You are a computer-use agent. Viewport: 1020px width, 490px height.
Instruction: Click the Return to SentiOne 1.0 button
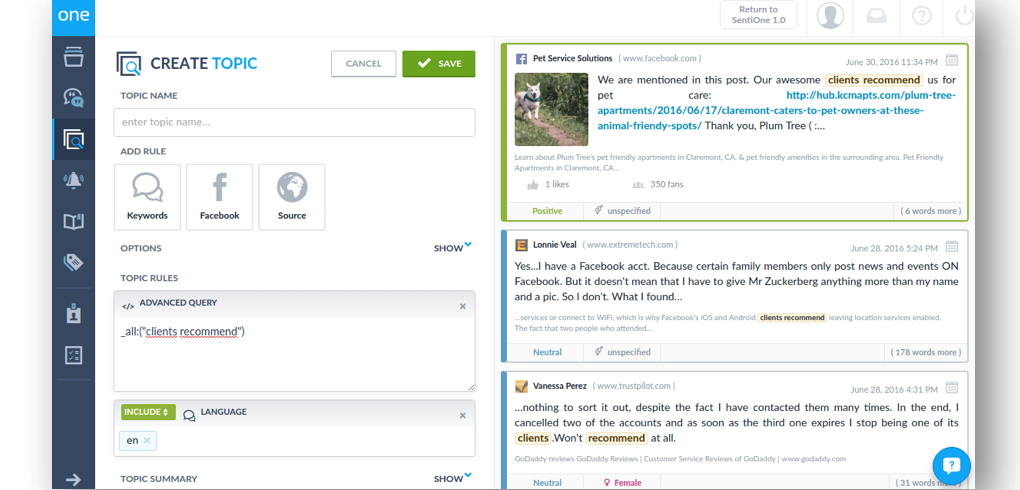758,15
